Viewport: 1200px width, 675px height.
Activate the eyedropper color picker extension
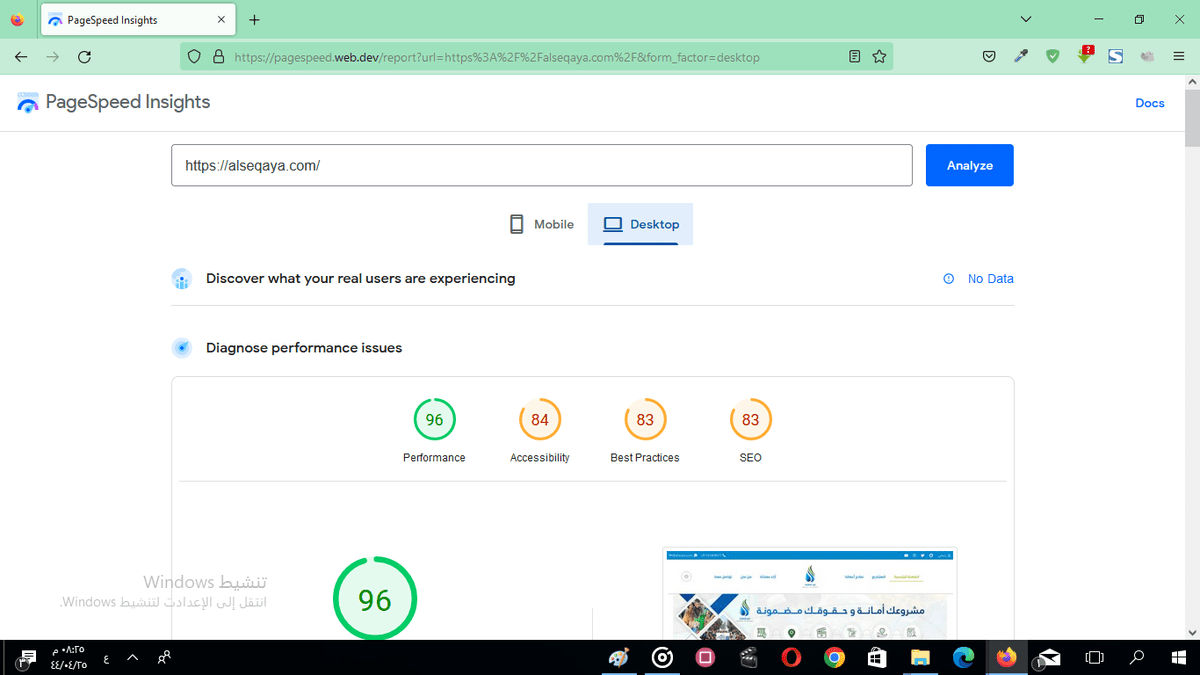1021,57
